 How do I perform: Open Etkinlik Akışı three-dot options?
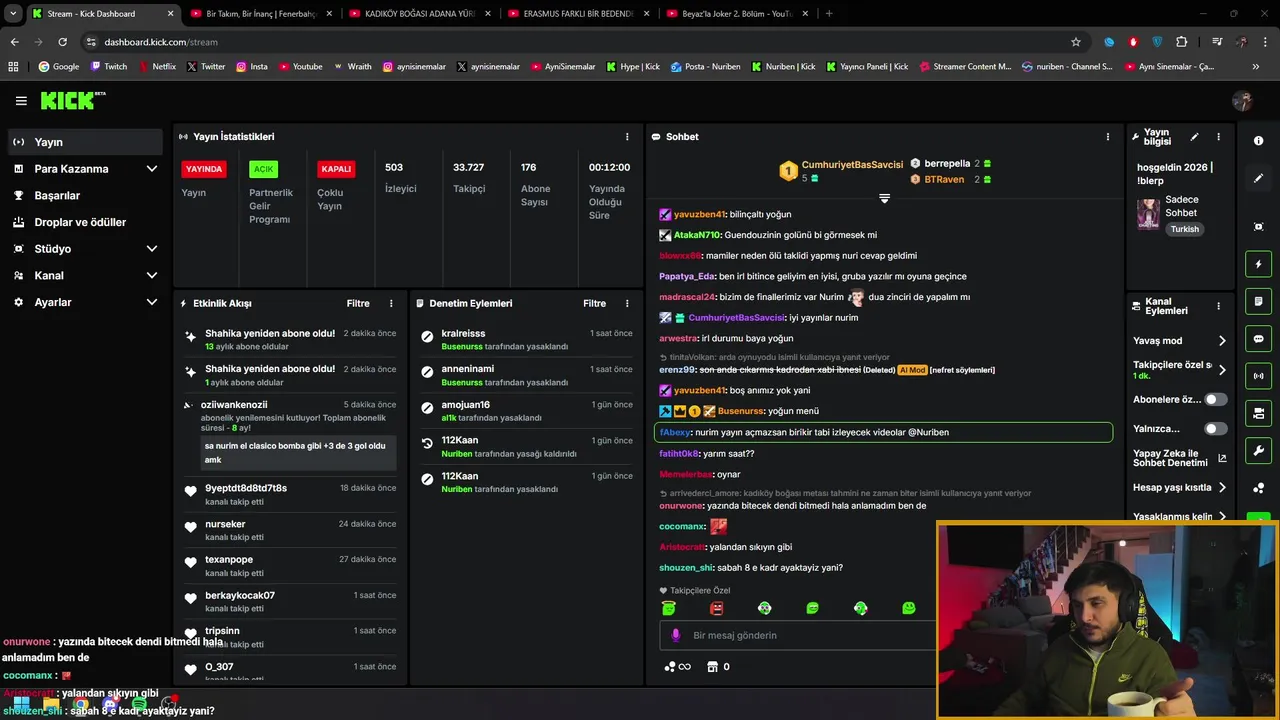pos(391,304)
